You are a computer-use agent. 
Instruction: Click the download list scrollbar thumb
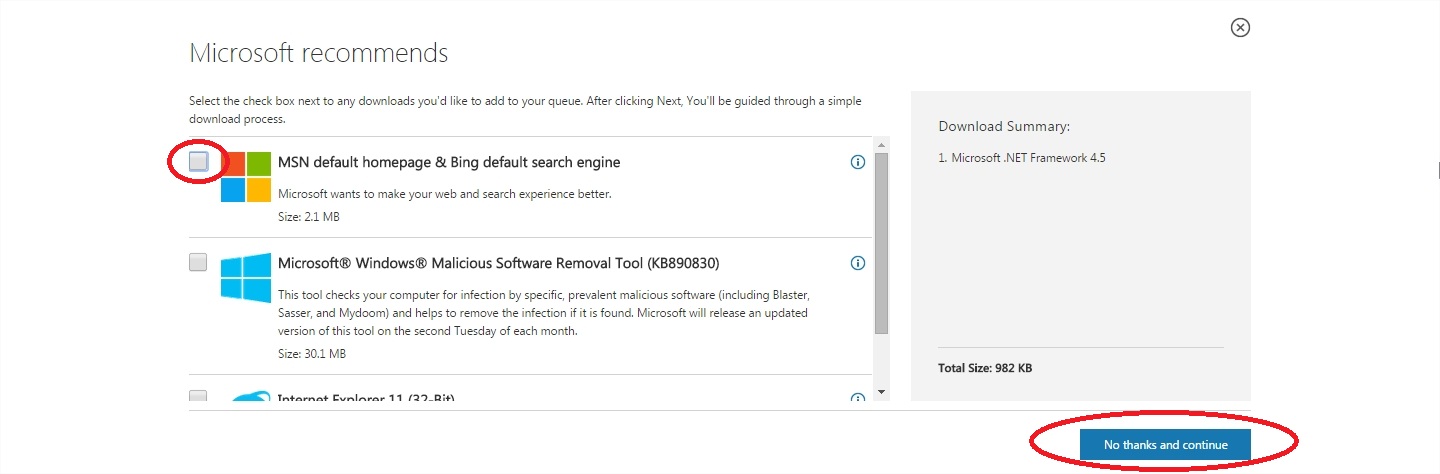coord(881,243)
